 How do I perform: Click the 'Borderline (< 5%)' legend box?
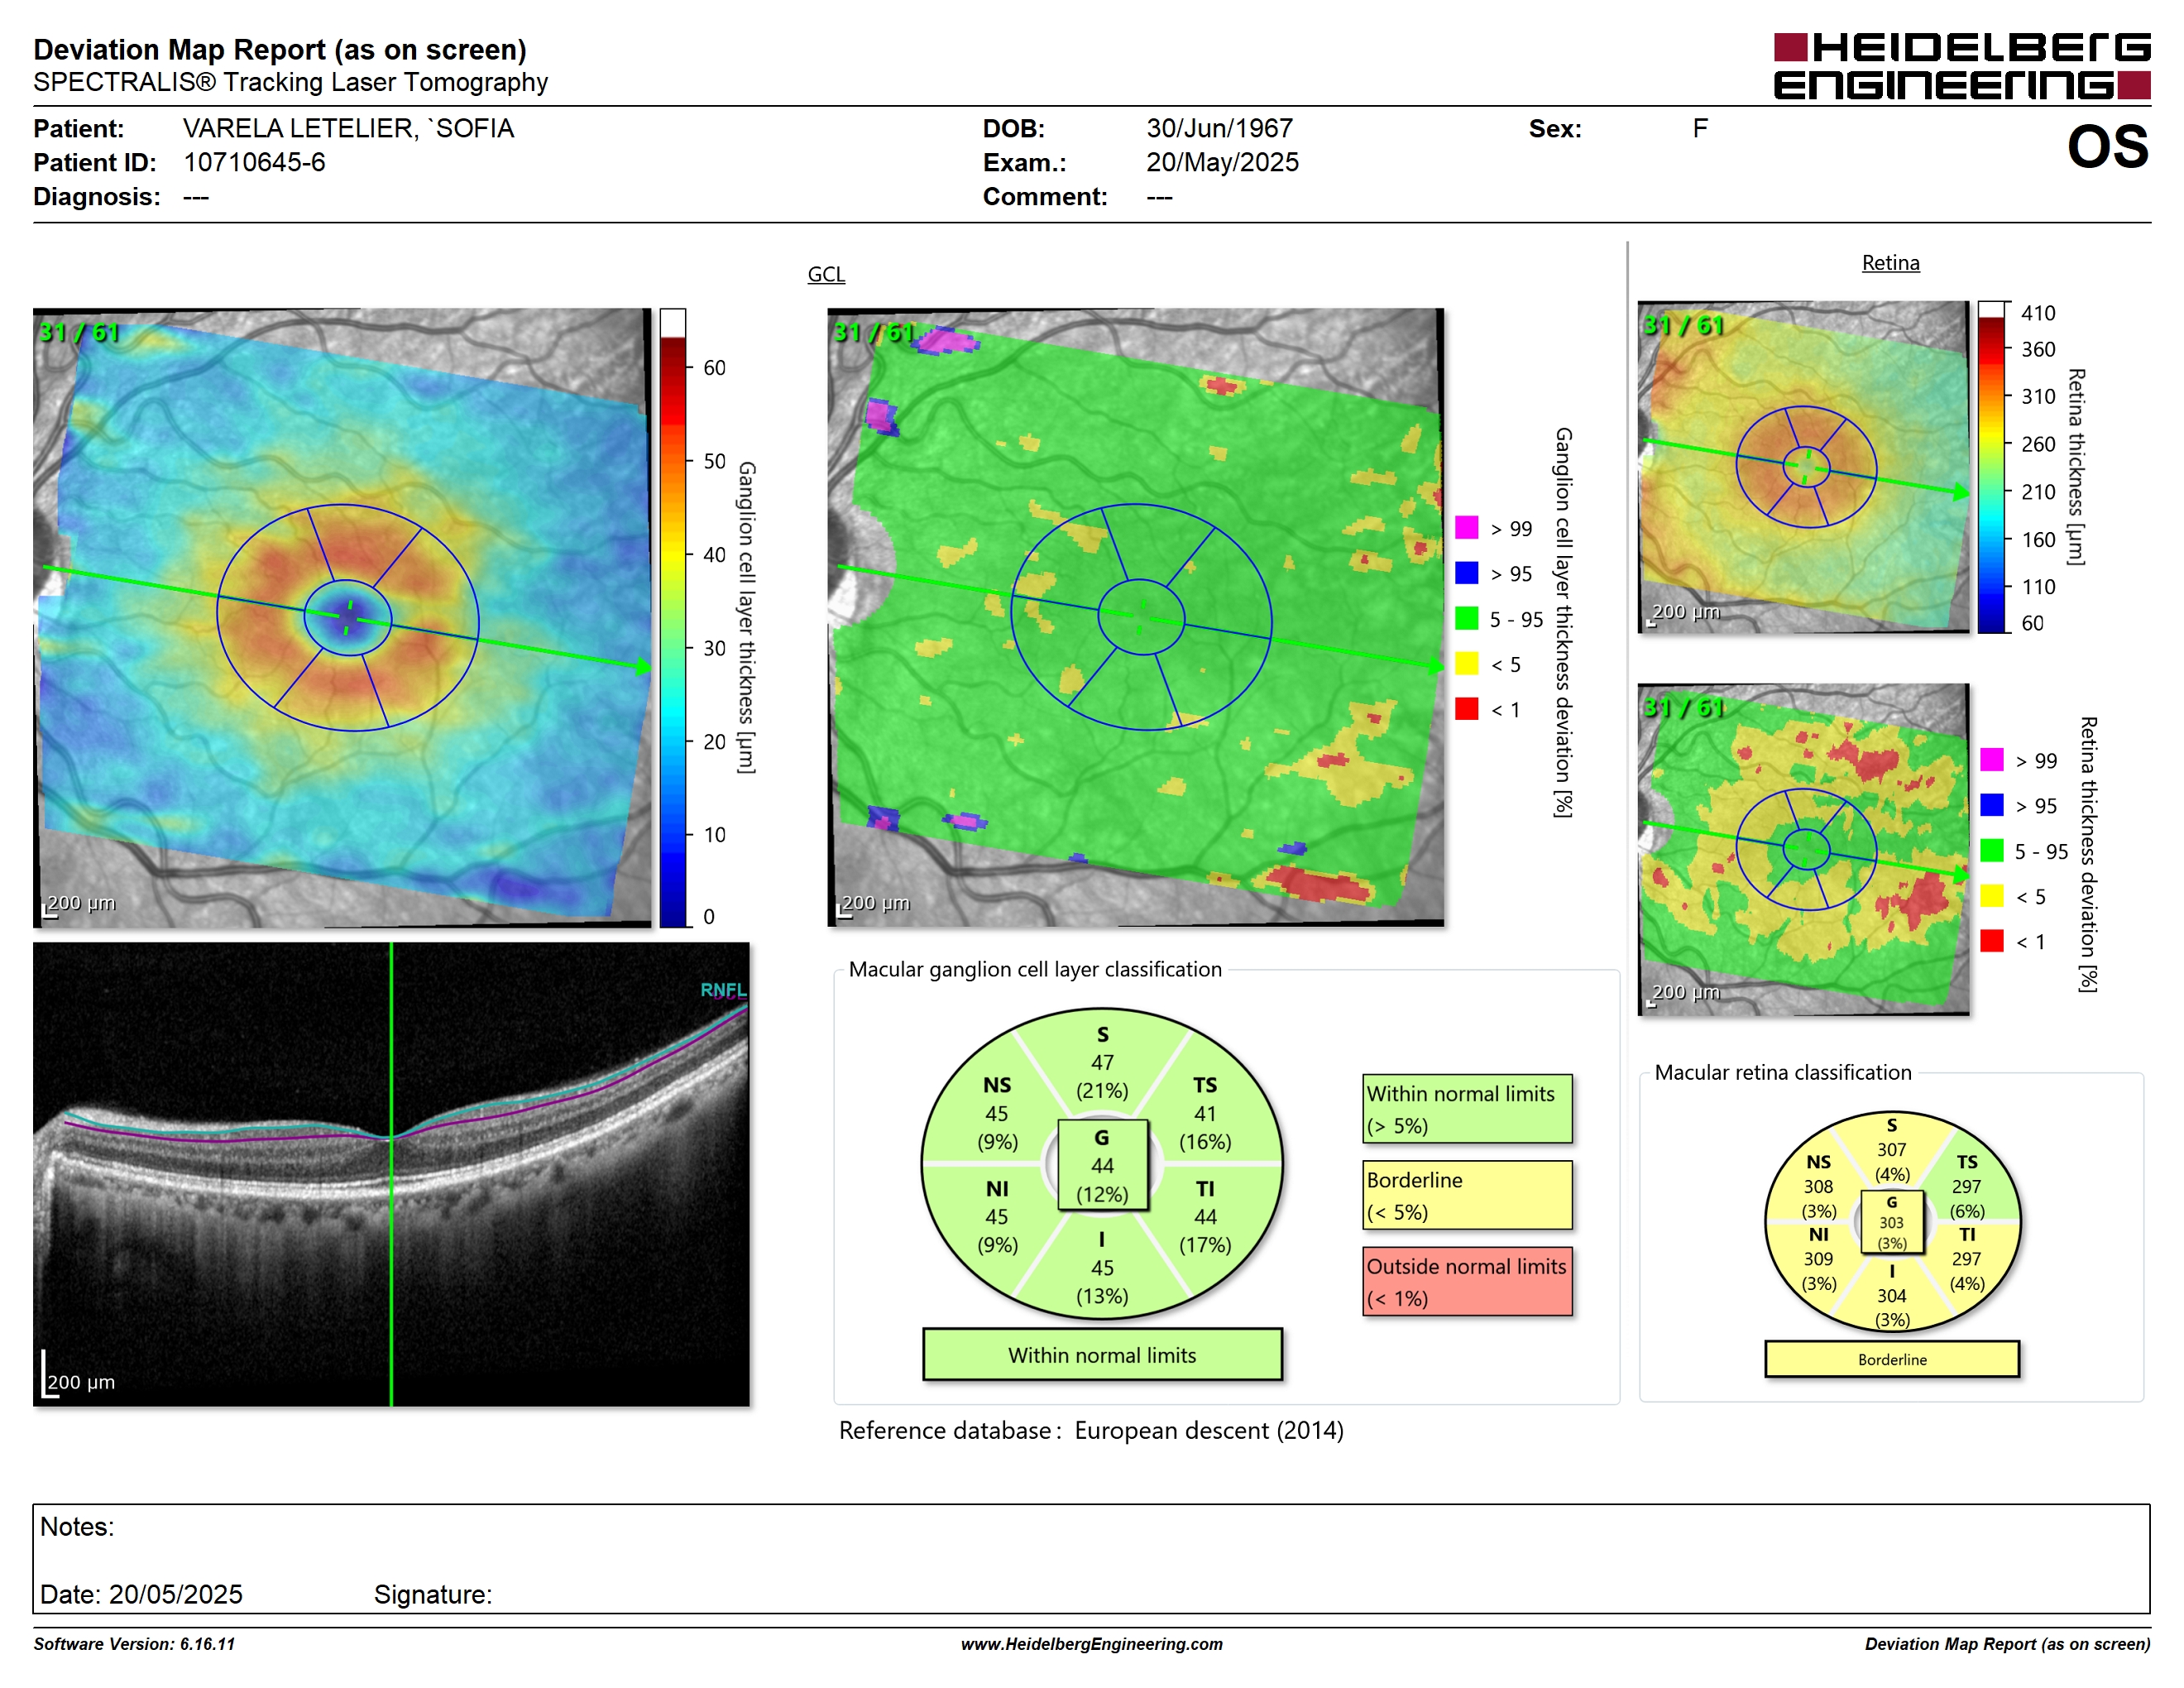(1467, 1195)
